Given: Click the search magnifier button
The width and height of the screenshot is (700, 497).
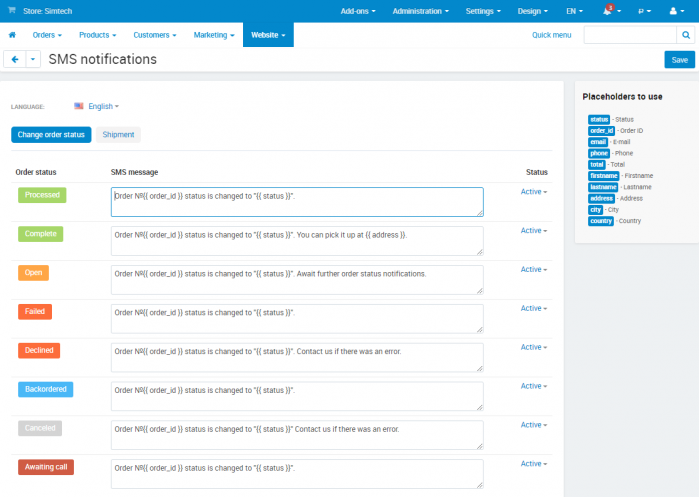Looking at the screenshot, I should (x=686, y=35).
